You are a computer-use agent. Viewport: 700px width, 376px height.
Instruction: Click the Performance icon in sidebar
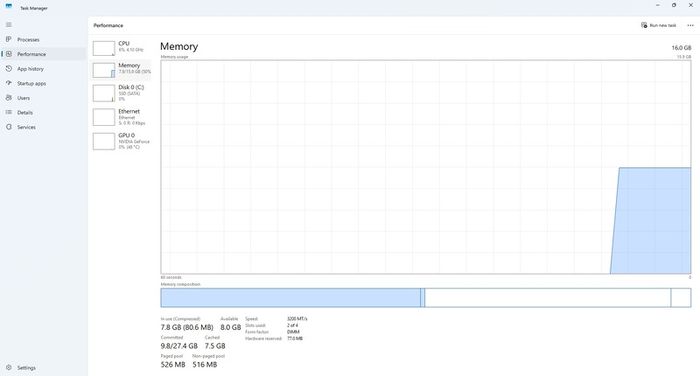(8, 54)
